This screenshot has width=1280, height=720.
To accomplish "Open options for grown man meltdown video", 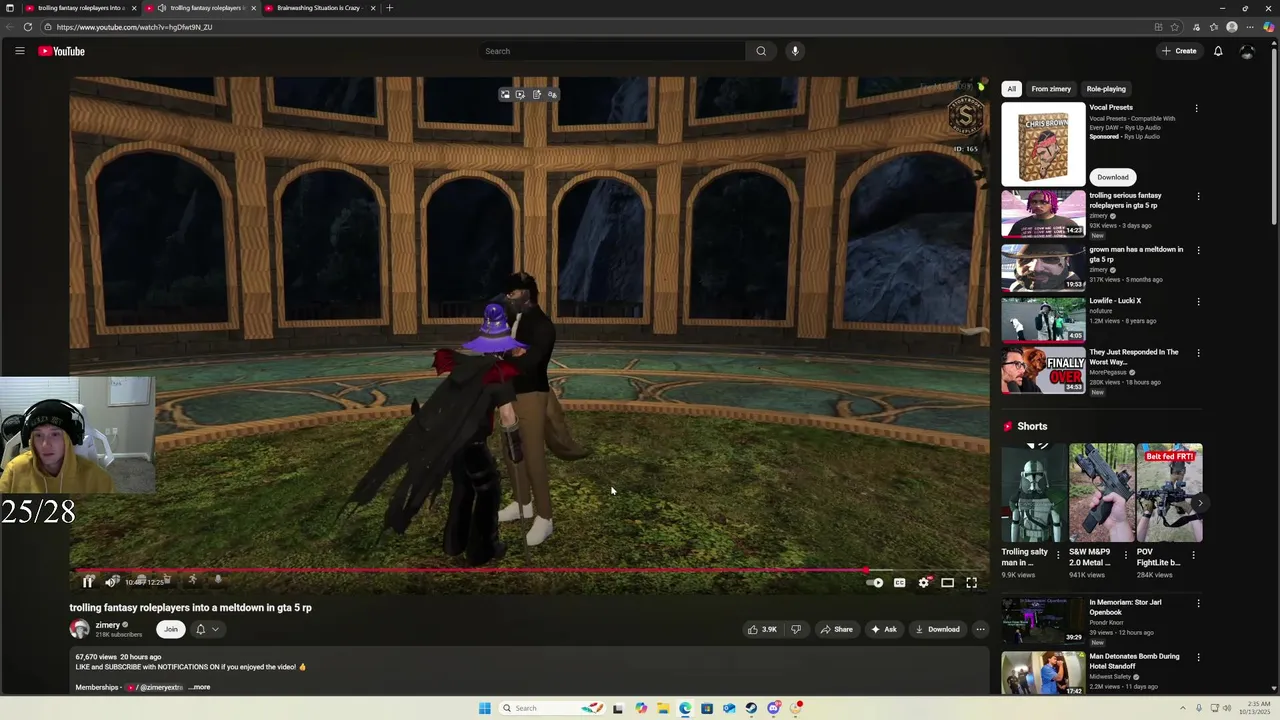I will (x=1198, y=250).
